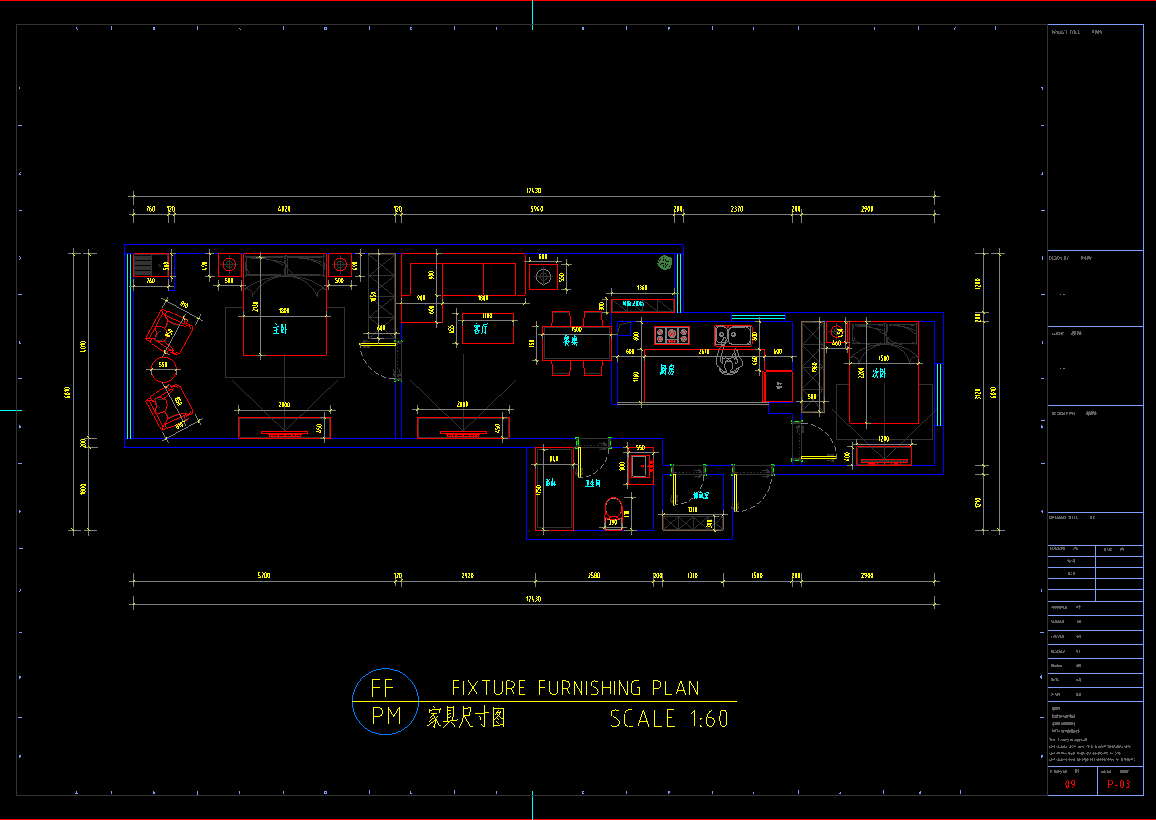
Task: Click the bathroom washbasin symbol
Action: click(636, 465)
